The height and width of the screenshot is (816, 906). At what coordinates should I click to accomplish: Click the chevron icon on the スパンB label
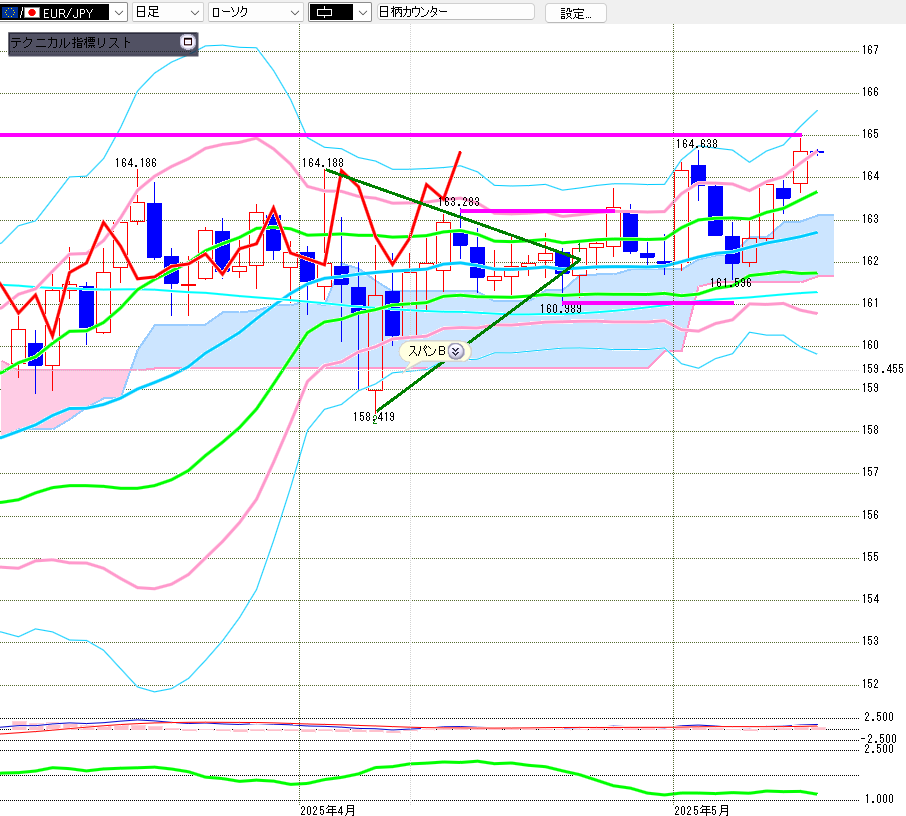click(455, 351)
